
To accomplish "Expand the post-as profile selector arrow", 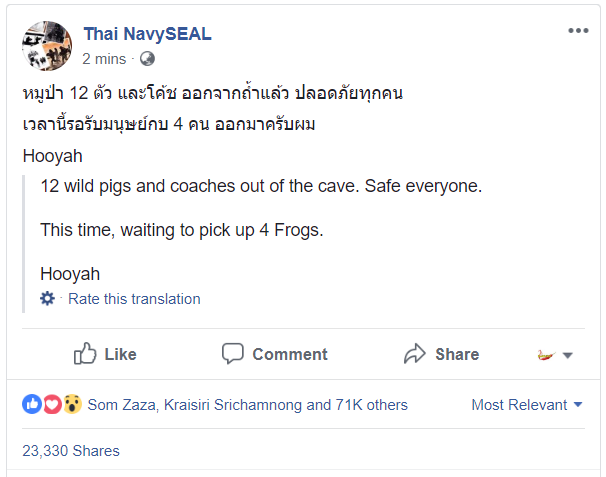I will (568, 355).
